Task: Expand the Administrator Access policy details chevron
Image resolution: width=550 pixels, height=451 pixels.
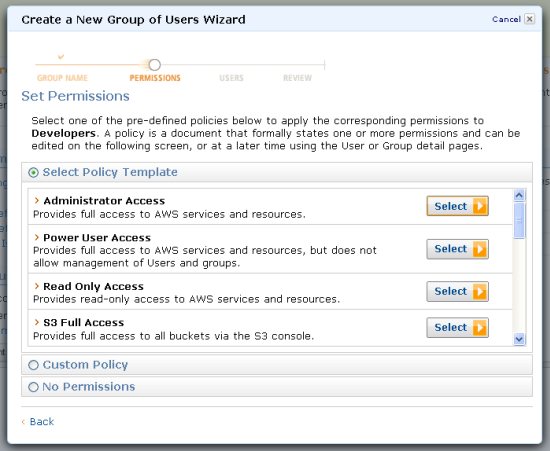Action: (36, 200)
